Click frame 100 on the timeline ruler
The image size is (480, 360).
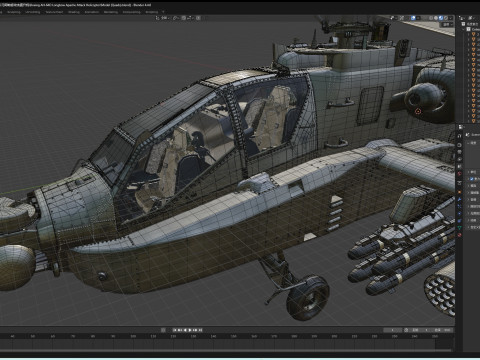click(133, 337)
